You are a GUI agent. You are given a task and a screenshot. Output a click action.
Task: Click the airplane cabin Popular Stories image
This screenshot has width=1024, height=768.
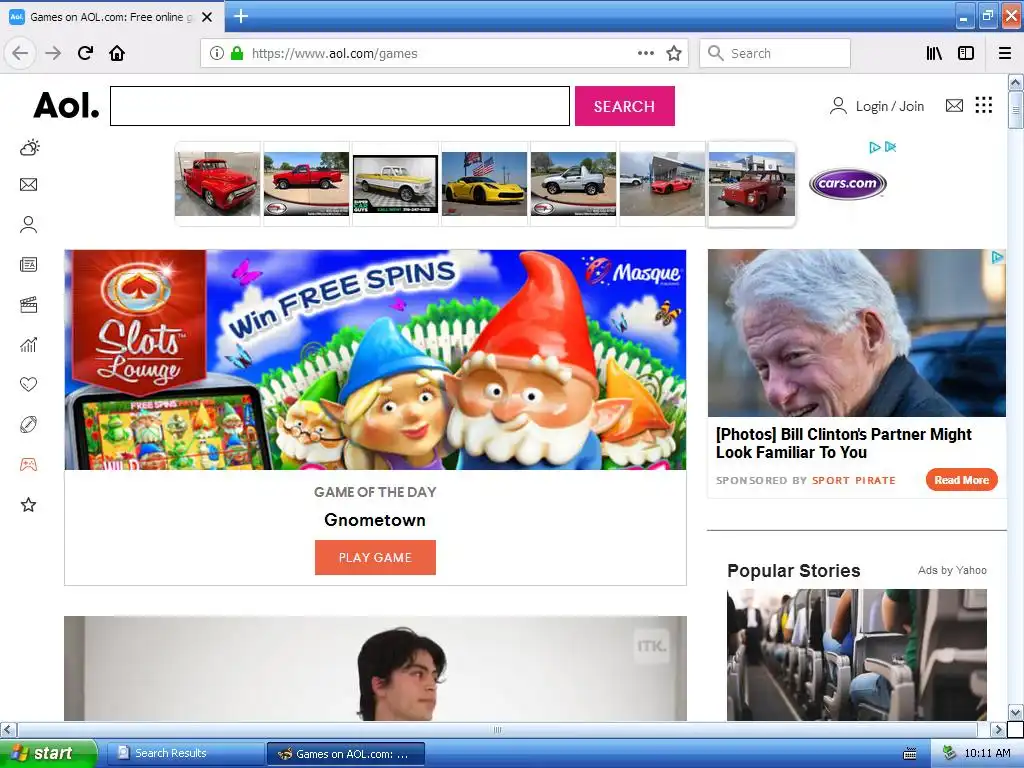tap(857, 654)
